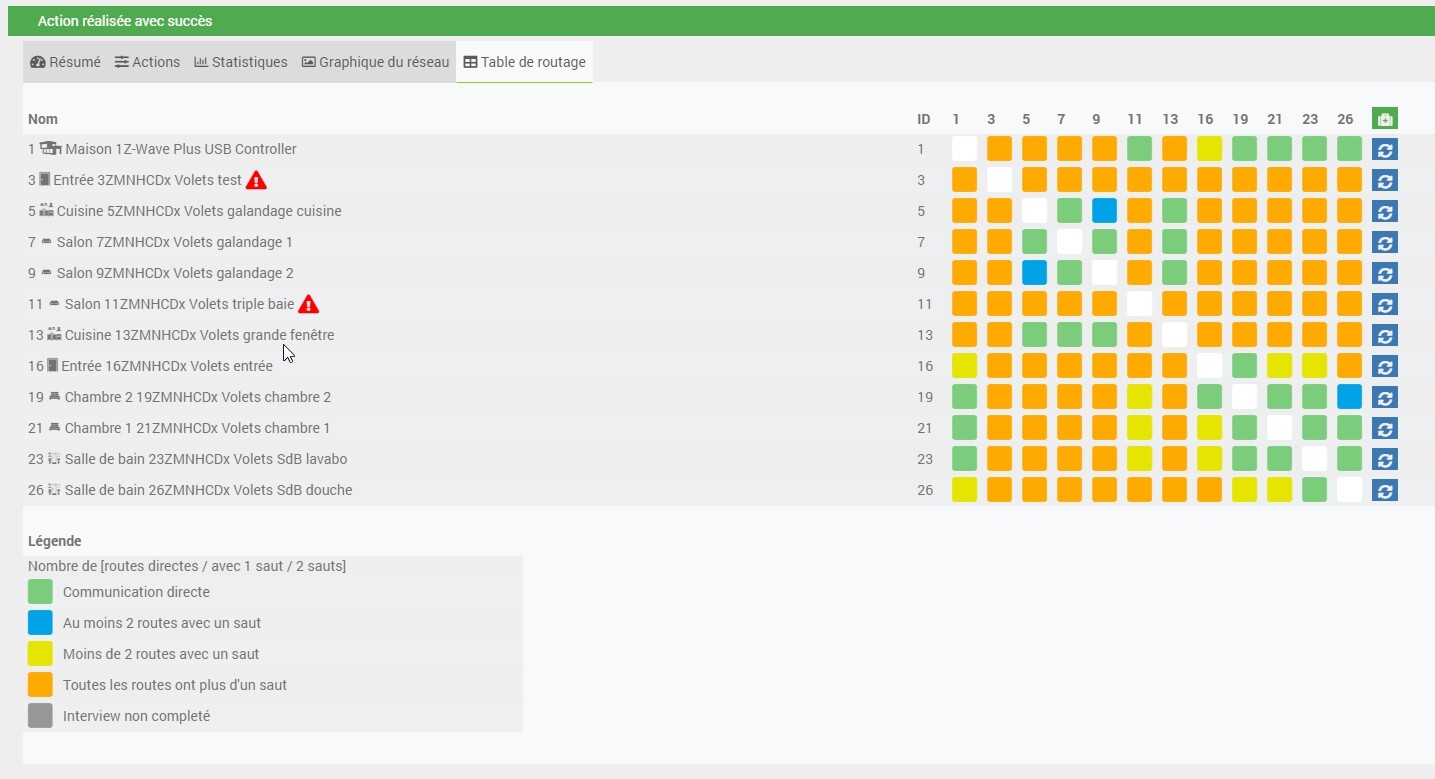Refresh routing for Volets triple baie
Viewport: 1435px width, 779px height.
[x=1384, y=305]
